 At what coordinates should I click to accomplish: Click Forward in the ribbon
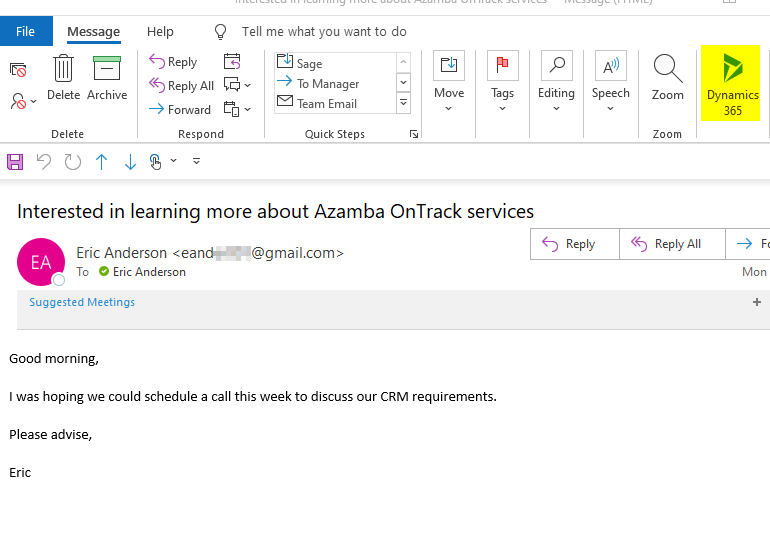[180, 109]
